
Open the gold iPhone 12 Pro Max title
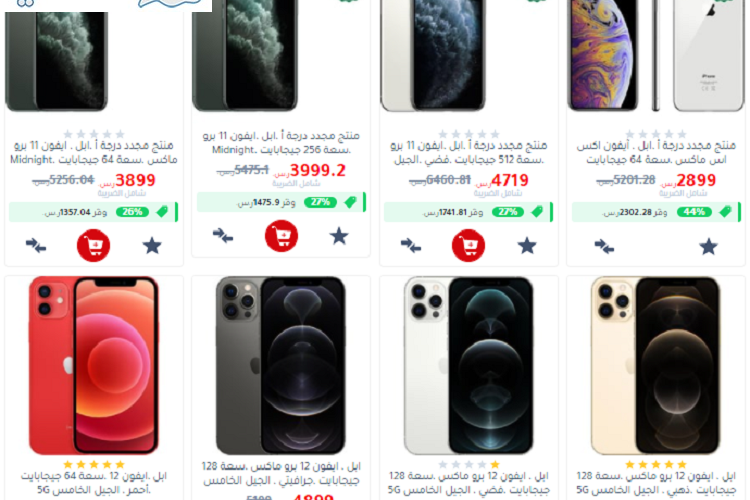[656, 483]
